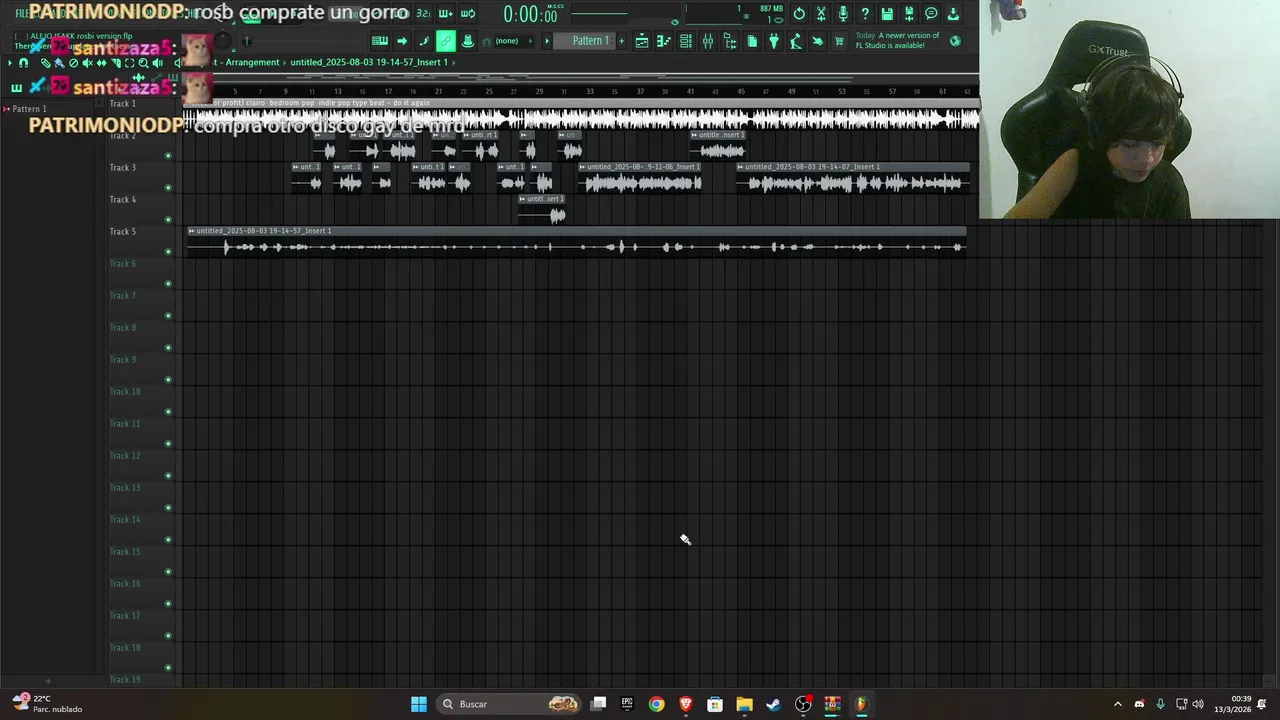Viewport: 1280px width, 720px height.
Task: Open the plugin picker plug icon
Action: (773, 41)
